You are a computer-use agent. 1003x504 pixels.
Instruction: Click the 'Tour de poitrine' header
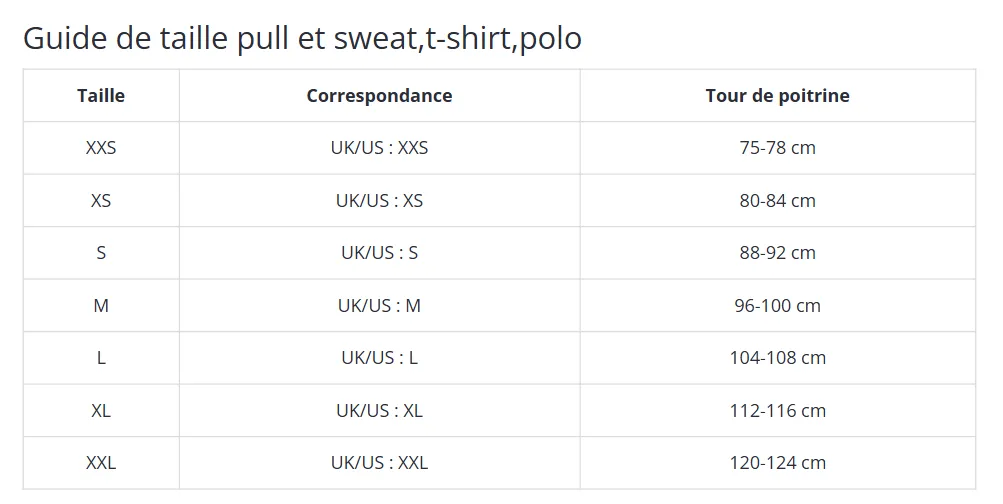777,96
